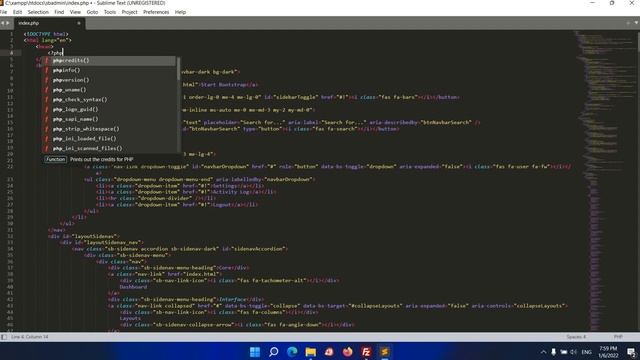The height and width of the screenshot is (360, 640).
Task: Click line number 40 in gutter
Action: (x=10, y=287)
